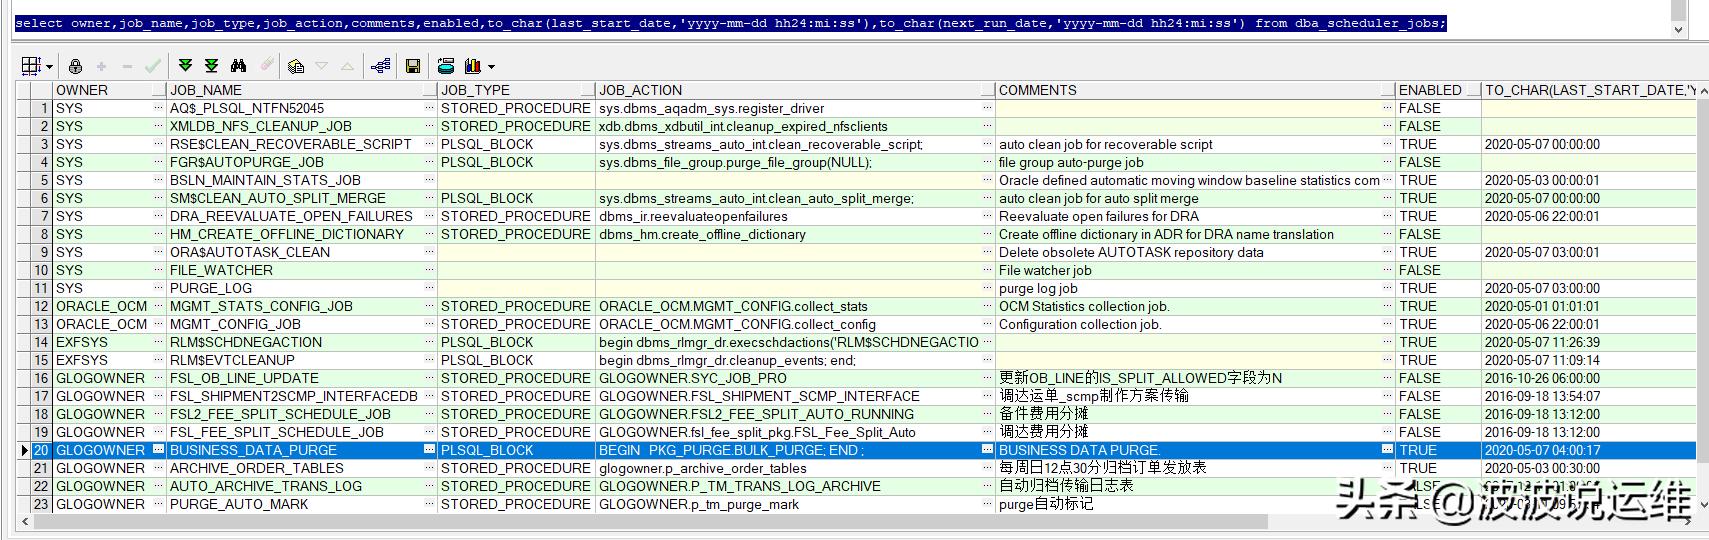
Task: Open ellipsis editor for BUSINESS DATA PURGE comment
Action: click(1387, 450)
